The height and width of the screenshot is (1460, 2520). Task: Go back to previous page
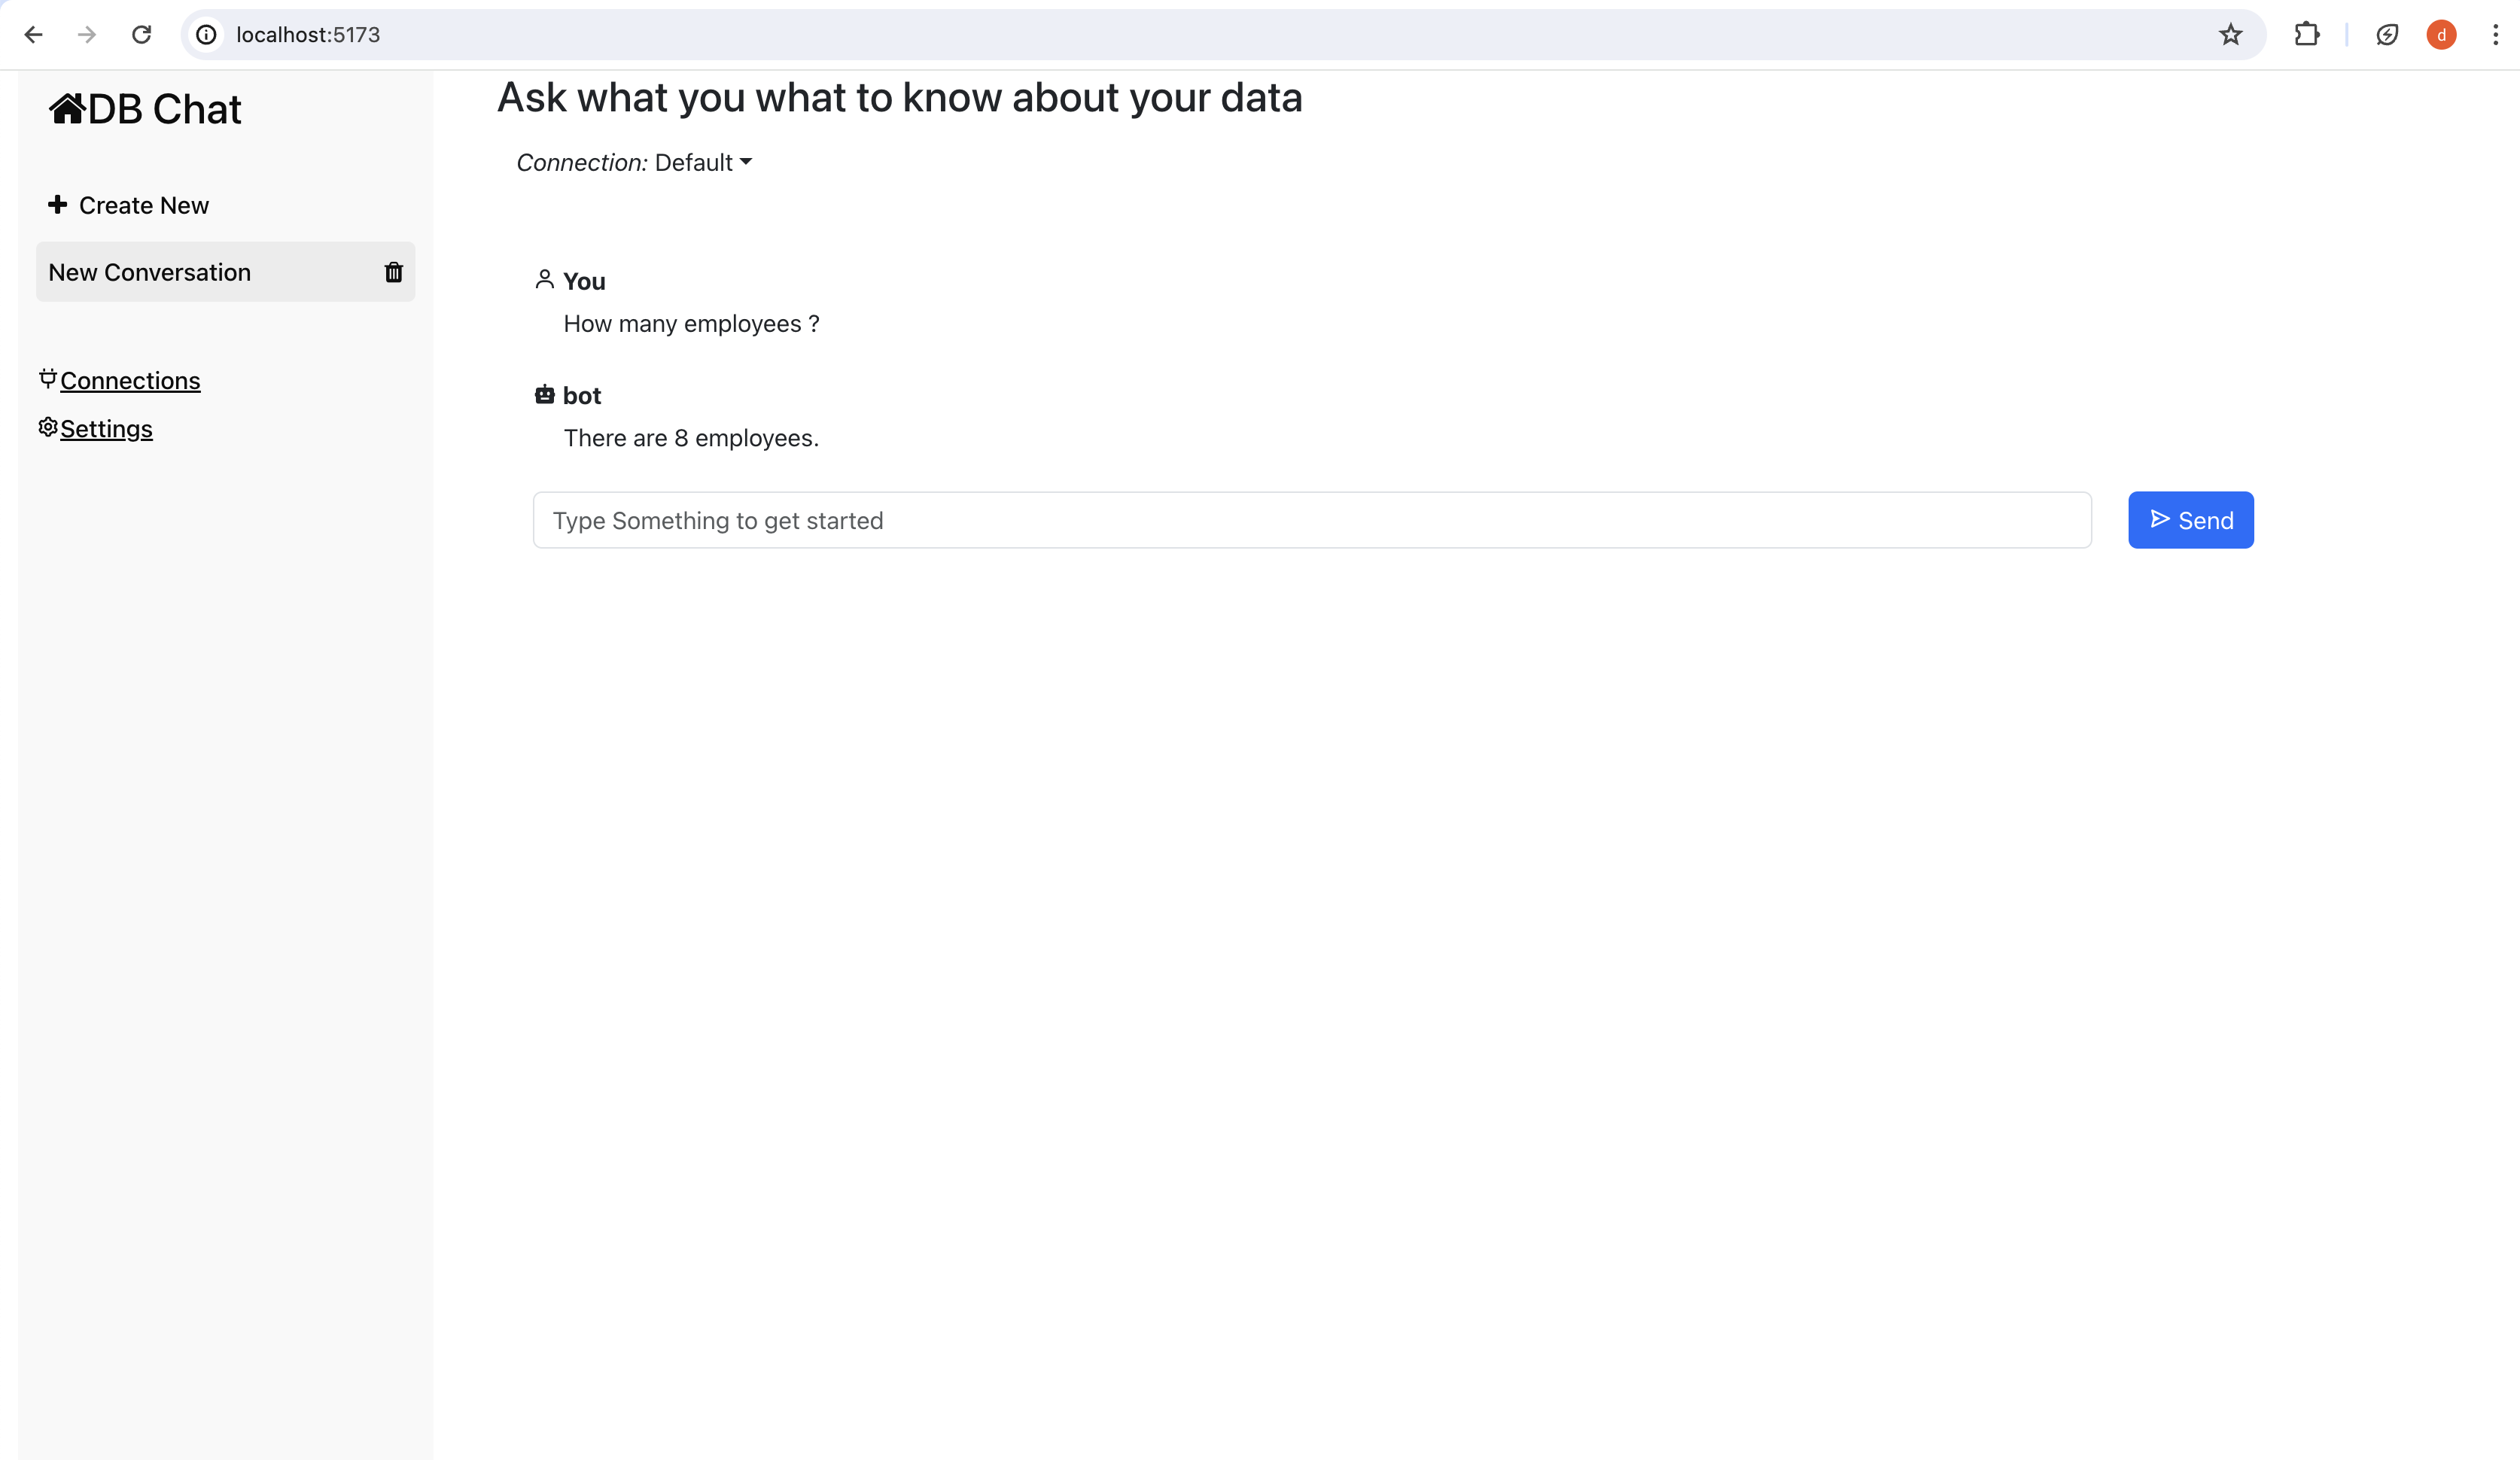pos(33,35)
